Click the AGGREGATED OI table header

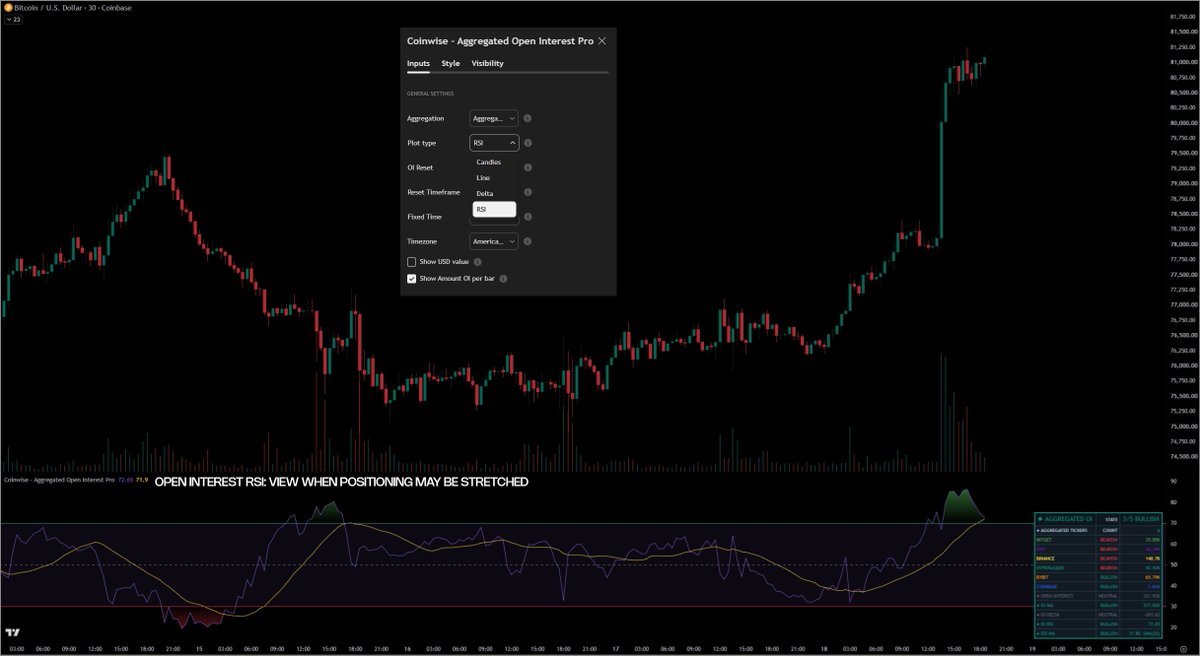pyautogui.click(x=1065, y=519)
